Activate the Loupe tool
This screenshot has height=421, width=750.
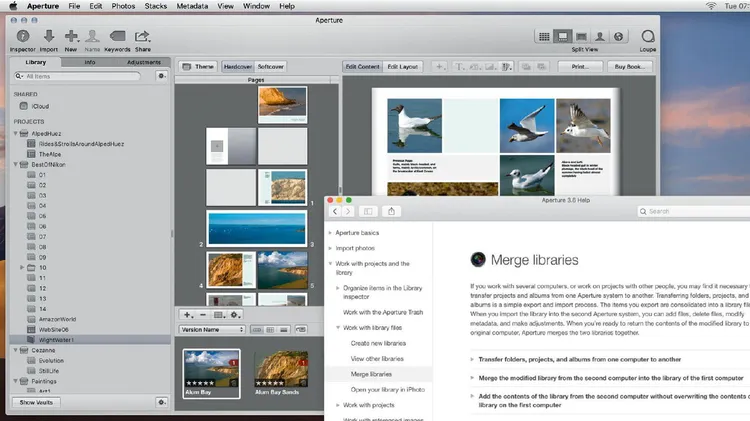point(647,37)
